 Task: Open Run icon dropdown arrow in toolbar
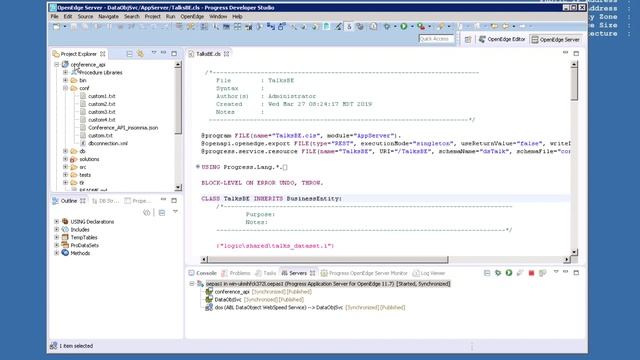[412, 27]
